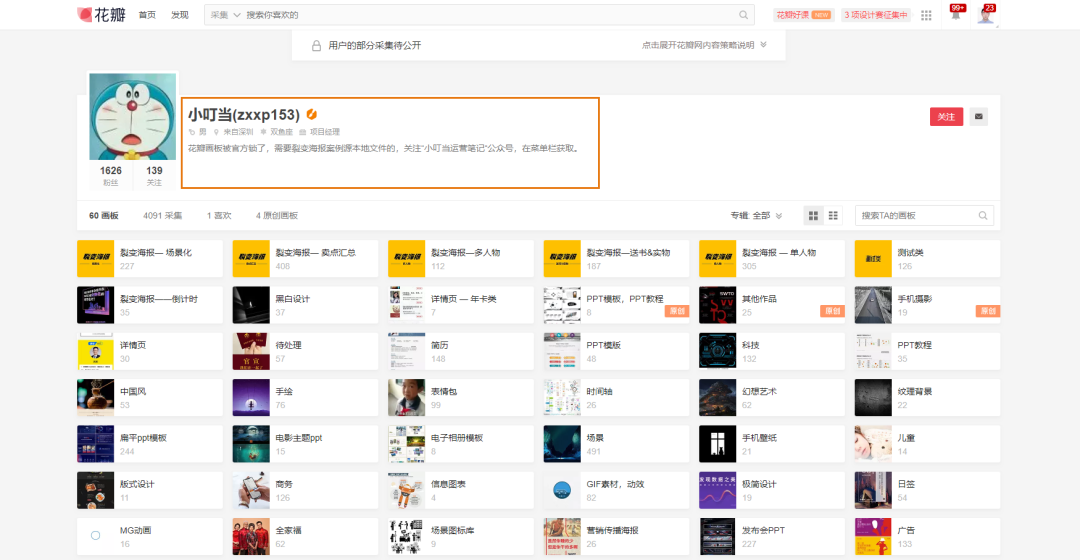
Task: Send a message via the envelope icon
Action: (x=979, y=117)
